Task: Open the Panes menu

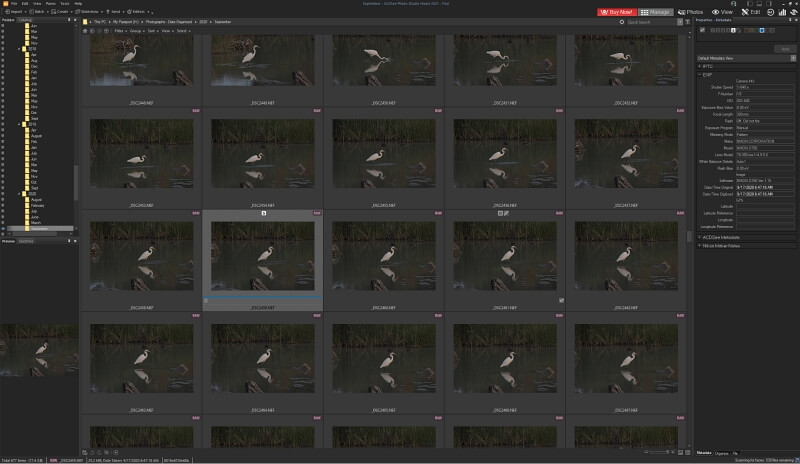Action: tap(51, 4)
